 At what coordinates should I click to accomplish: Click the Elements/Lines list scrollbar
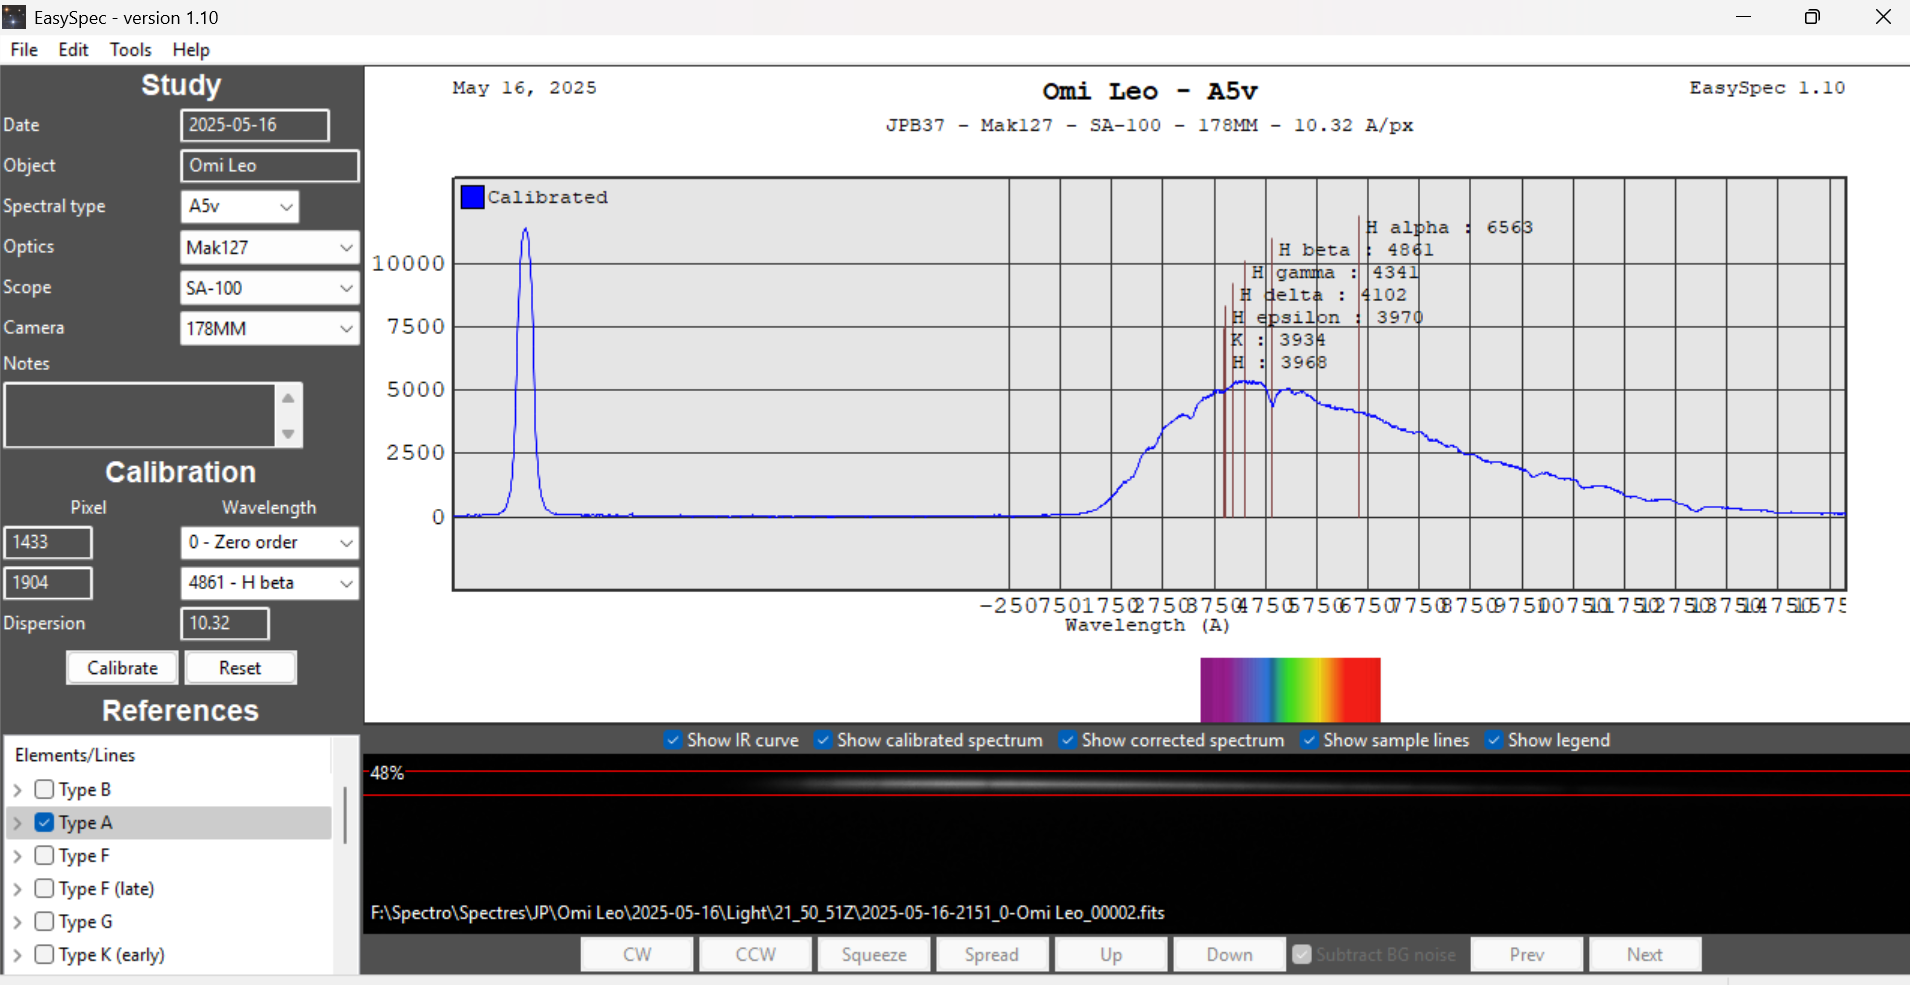click(345, 815)
